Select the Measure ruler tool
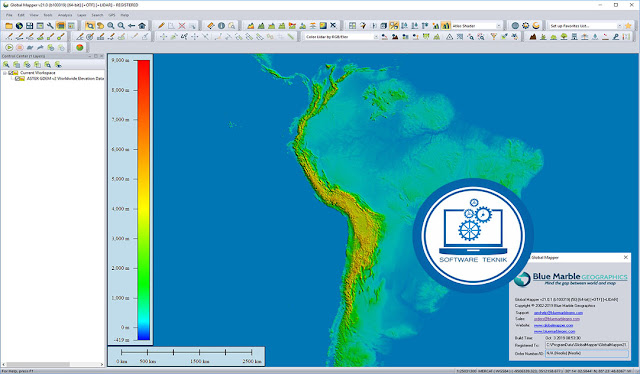640x374 pixels. [x=211, y=26]
